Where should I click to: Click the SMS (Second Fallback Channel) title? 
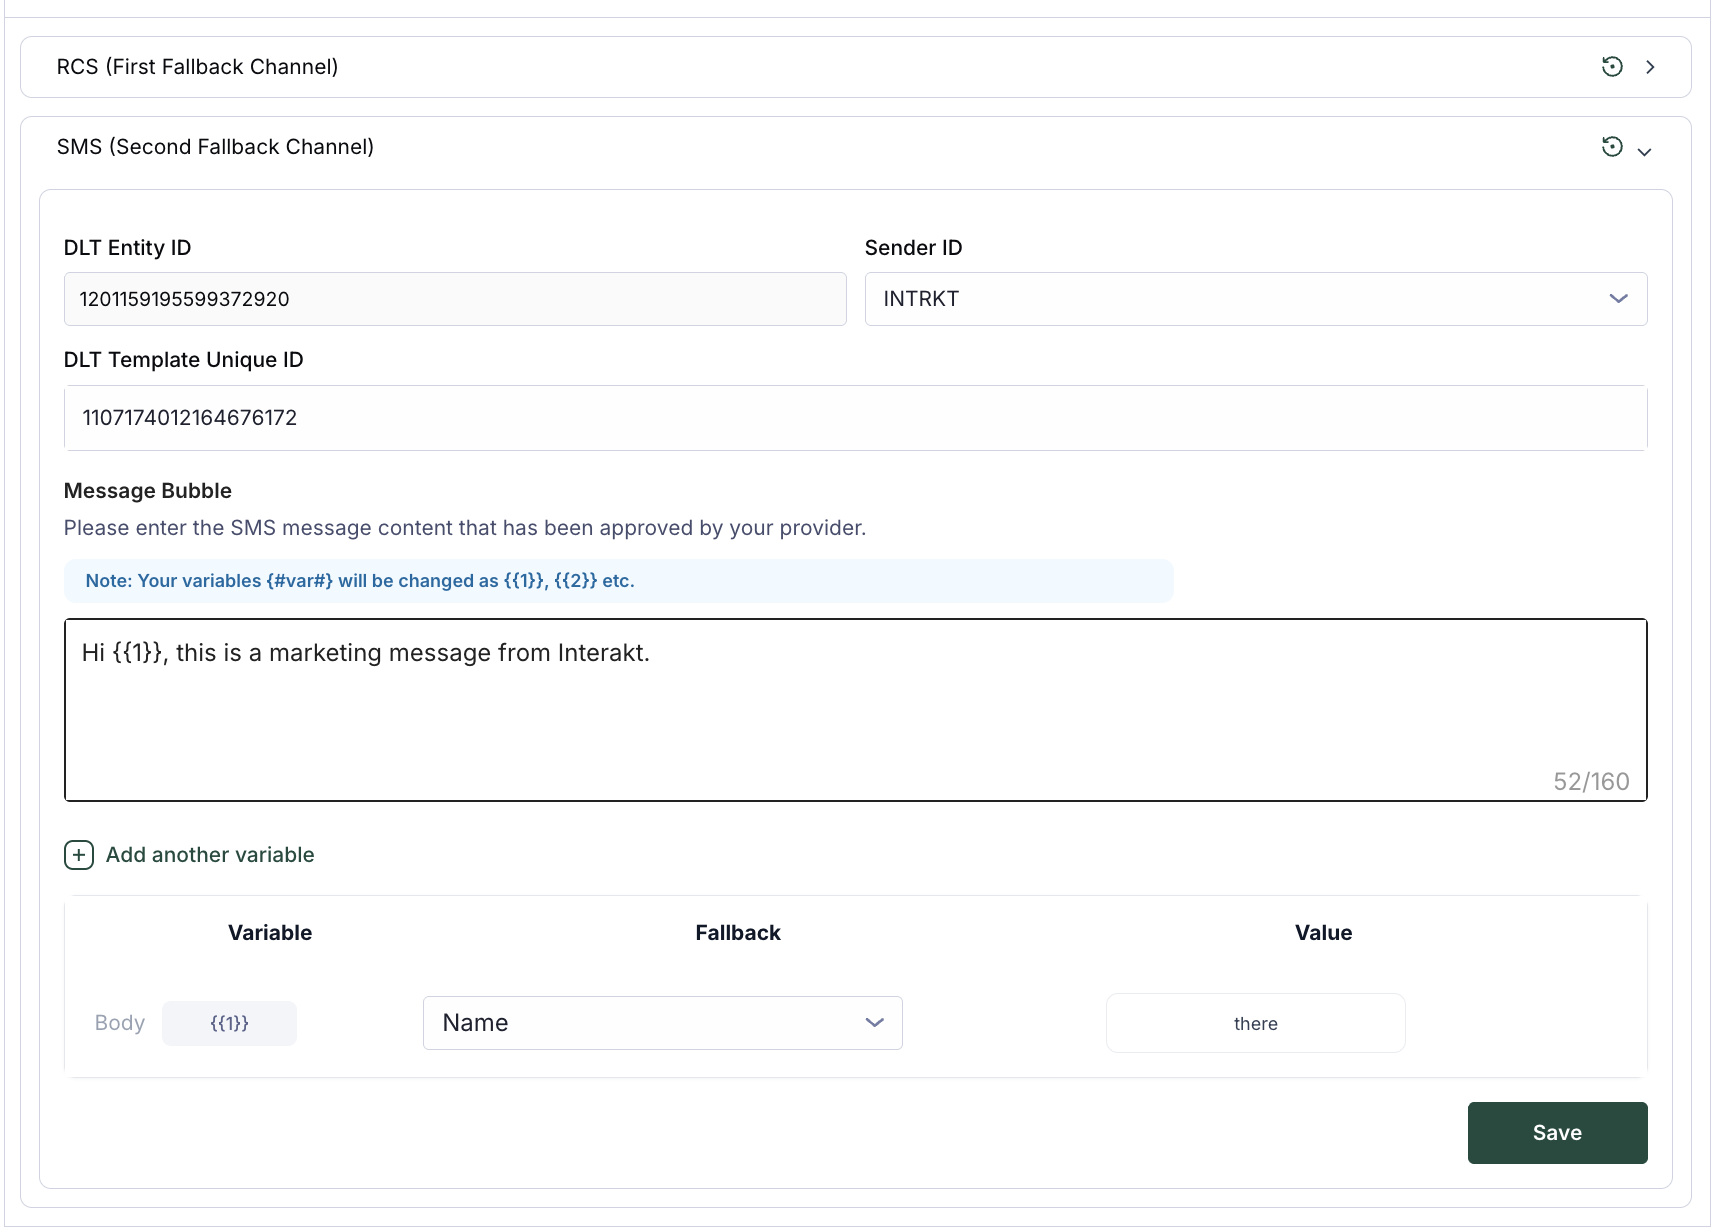point(215,147)
